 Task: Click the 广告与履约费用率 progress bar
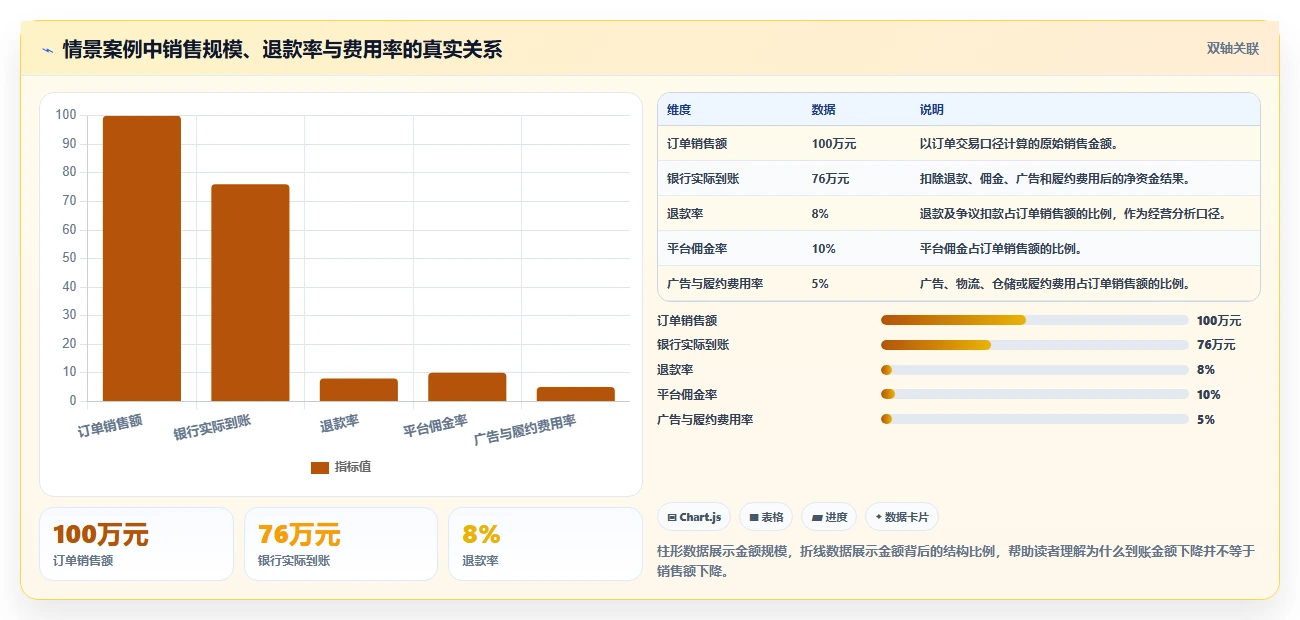pyautogui.click(x=1034, y=420)
